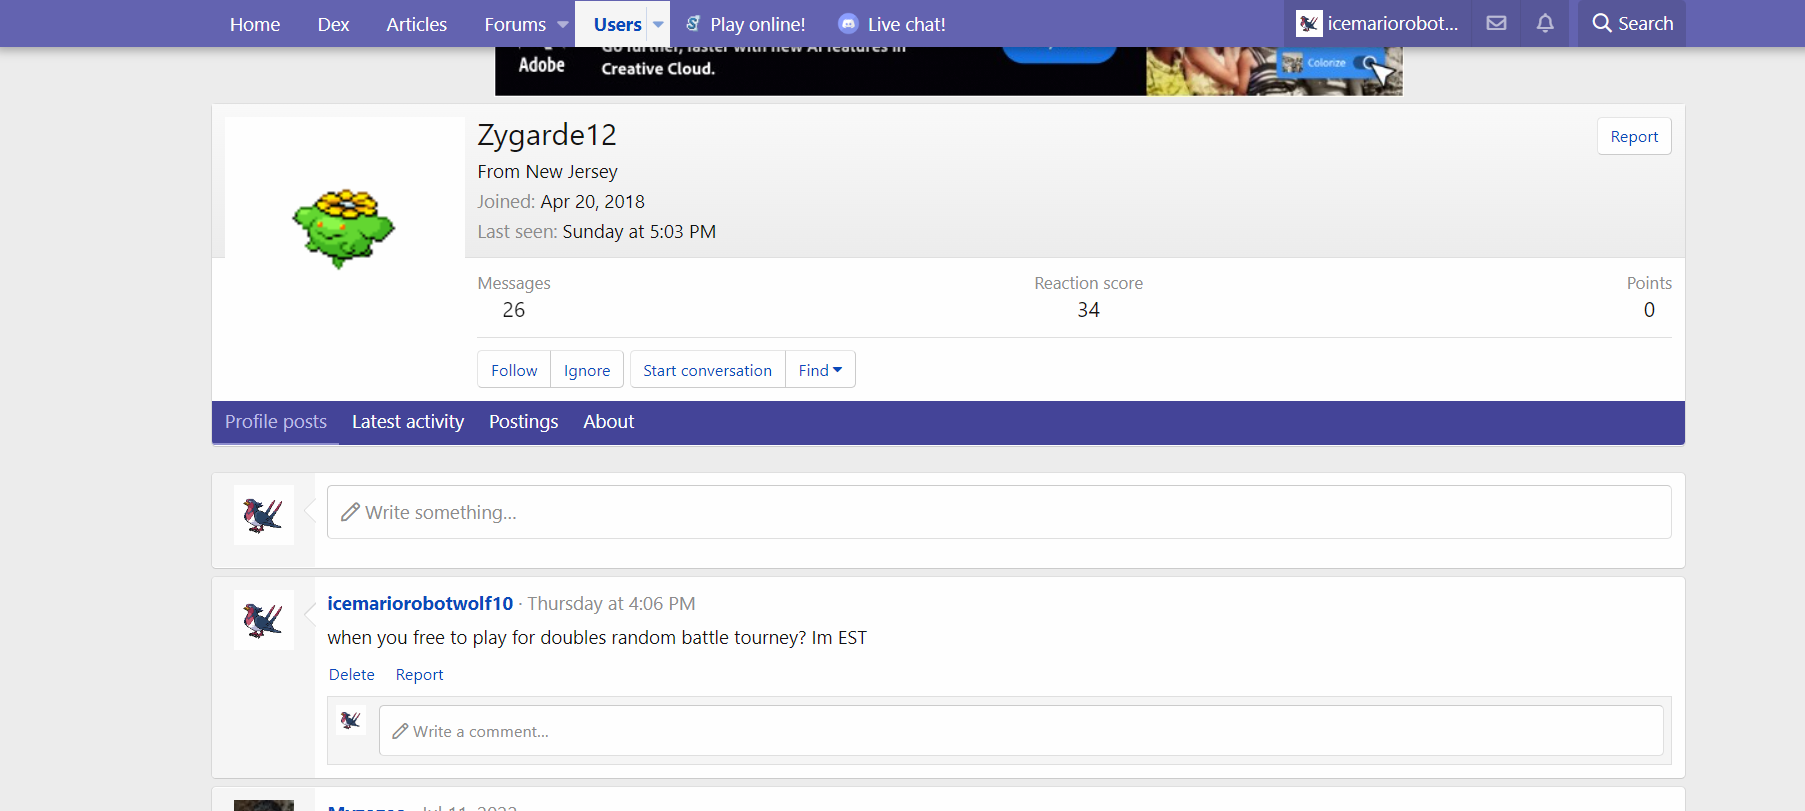Click the Write something input field
This screenshot has height=811, width=1805.
(x=999, y=512)
